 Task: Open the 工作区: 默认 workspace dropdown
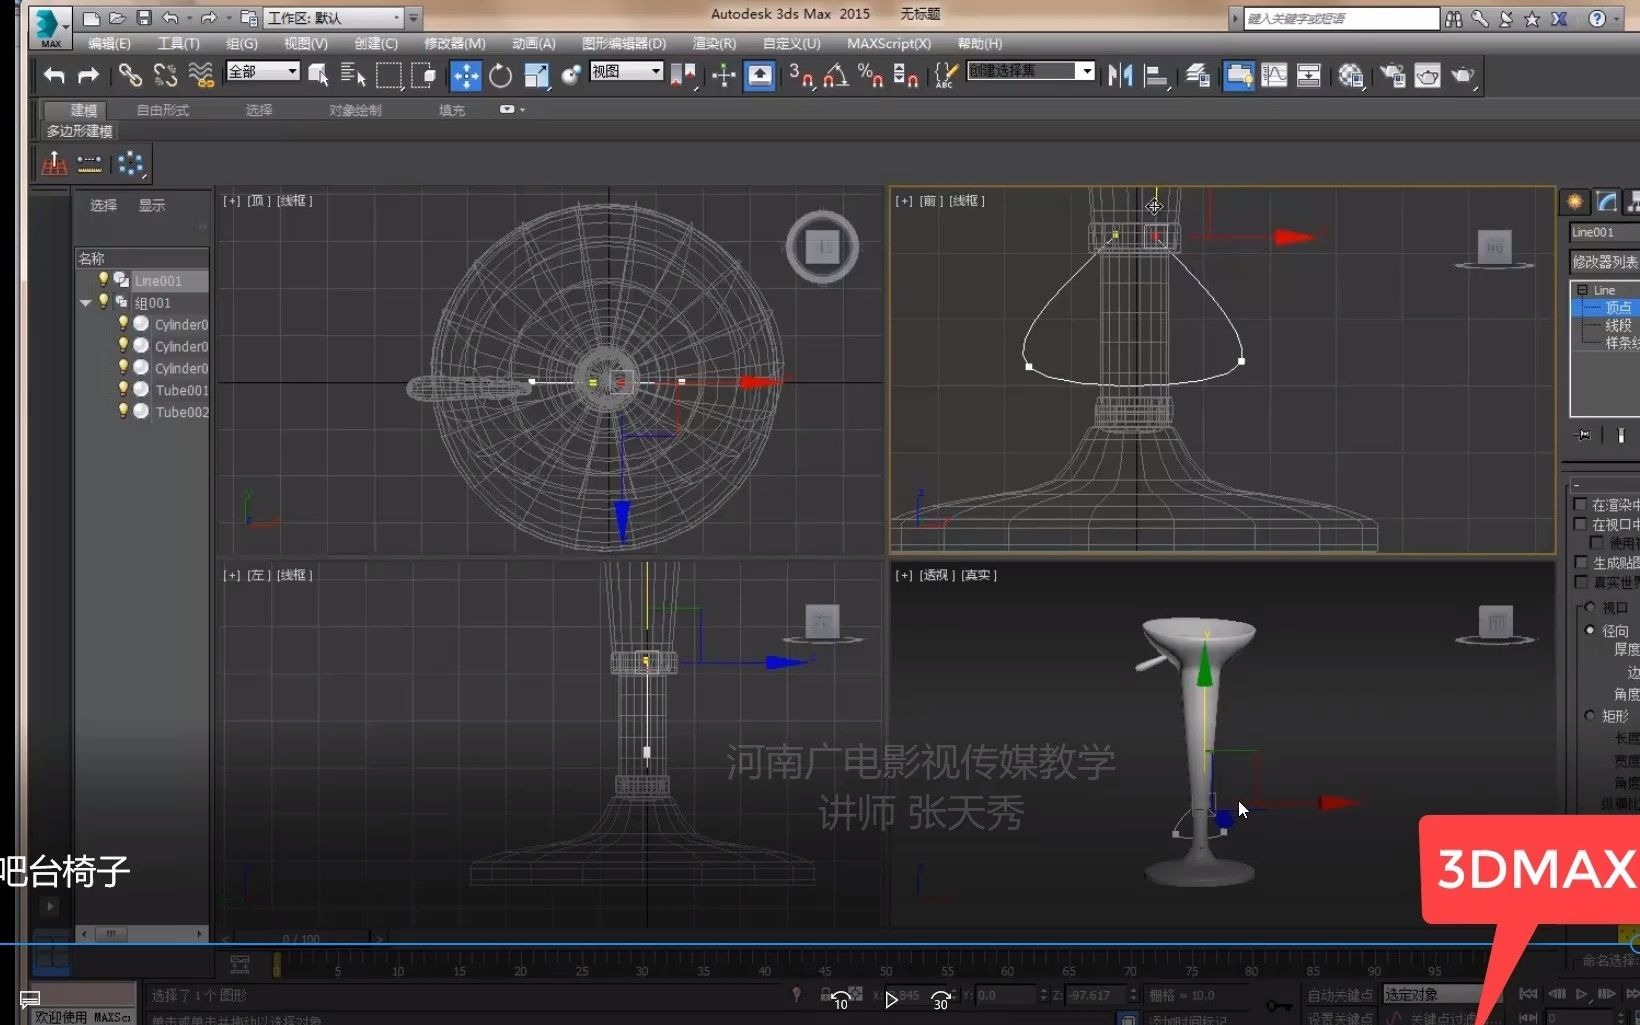[x=334, y=18]
